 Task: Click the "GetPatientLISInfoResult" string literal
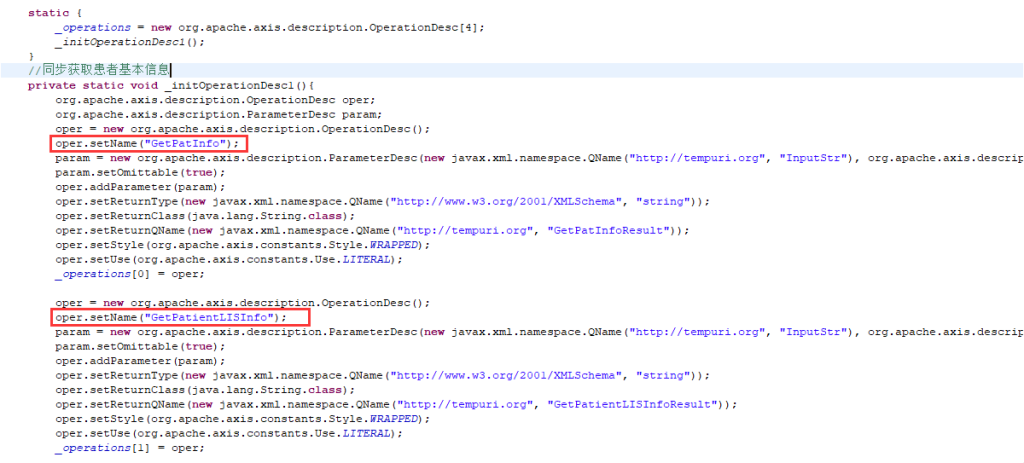click(x=631, y=404)
